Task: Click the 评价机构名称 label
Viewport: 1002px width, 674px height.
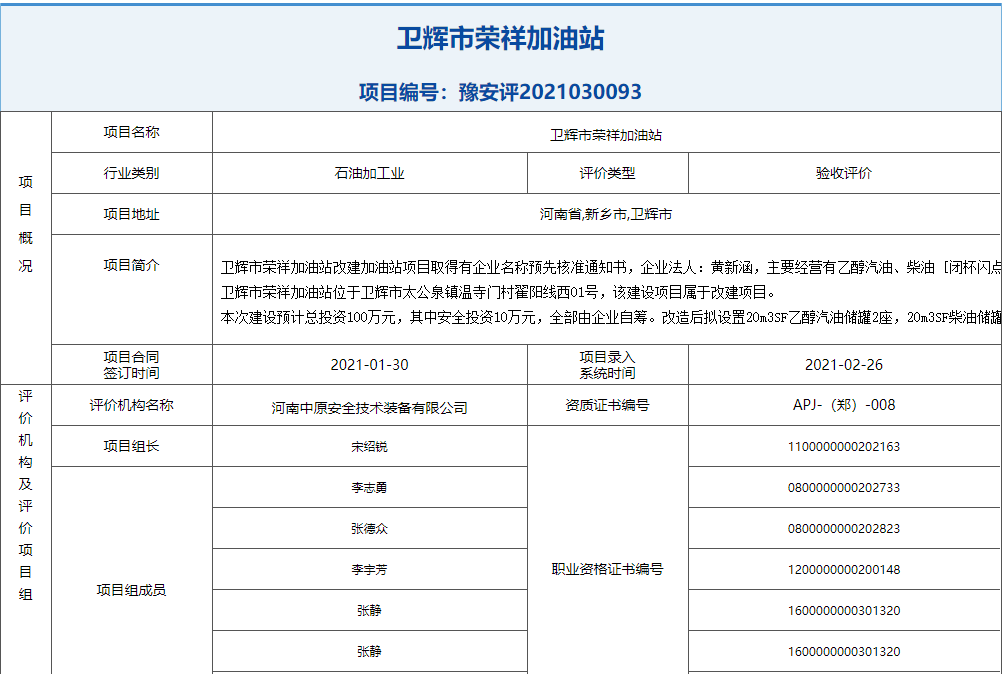Action: point(132,405)
